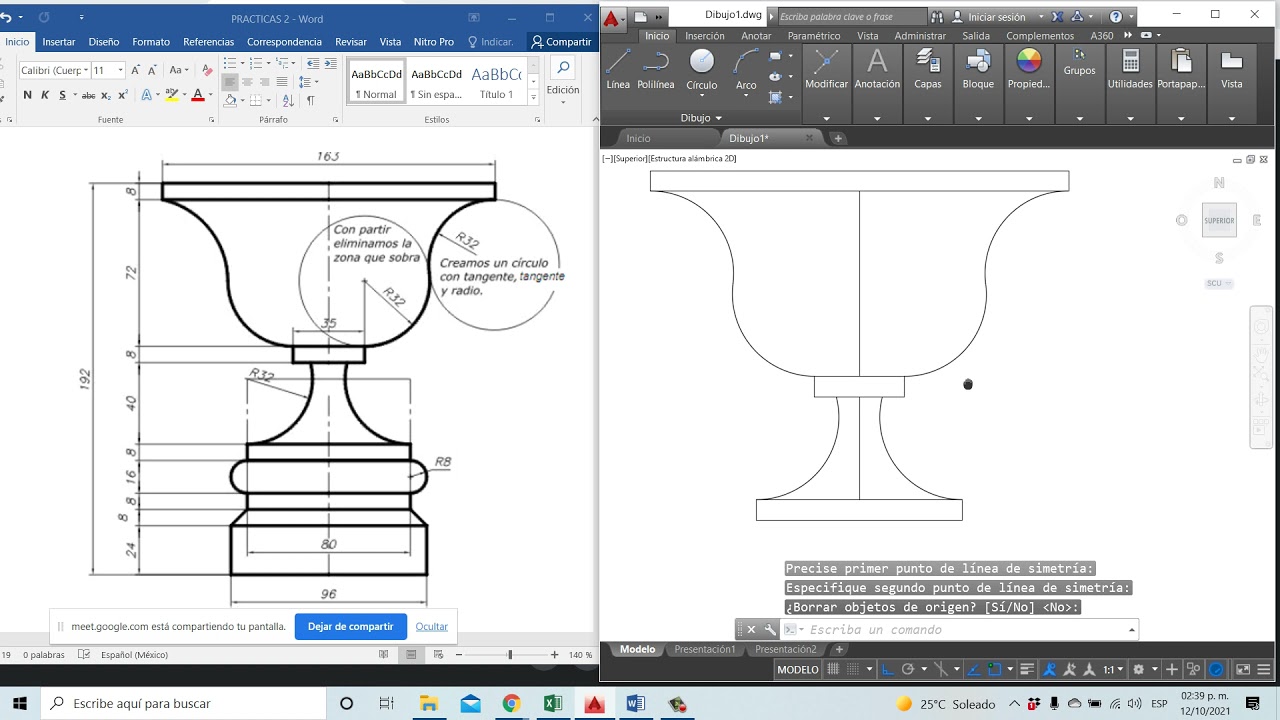
Task: Choose the Arco tool in AutoCAD
Action: point(746,69)
